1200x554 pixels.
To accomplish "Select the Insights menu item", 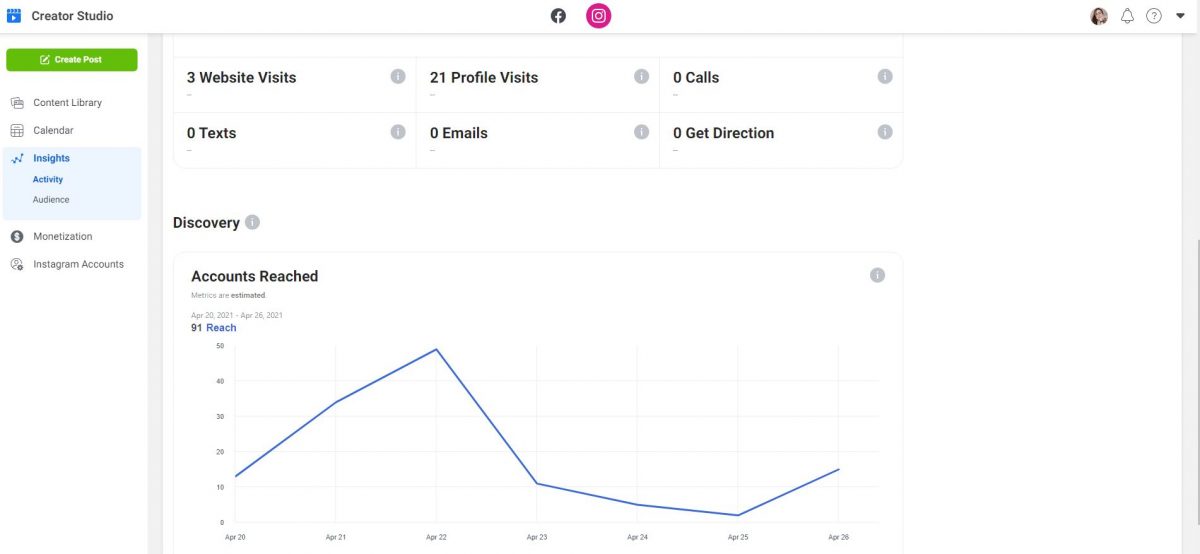I will click(x=51, y=158).
